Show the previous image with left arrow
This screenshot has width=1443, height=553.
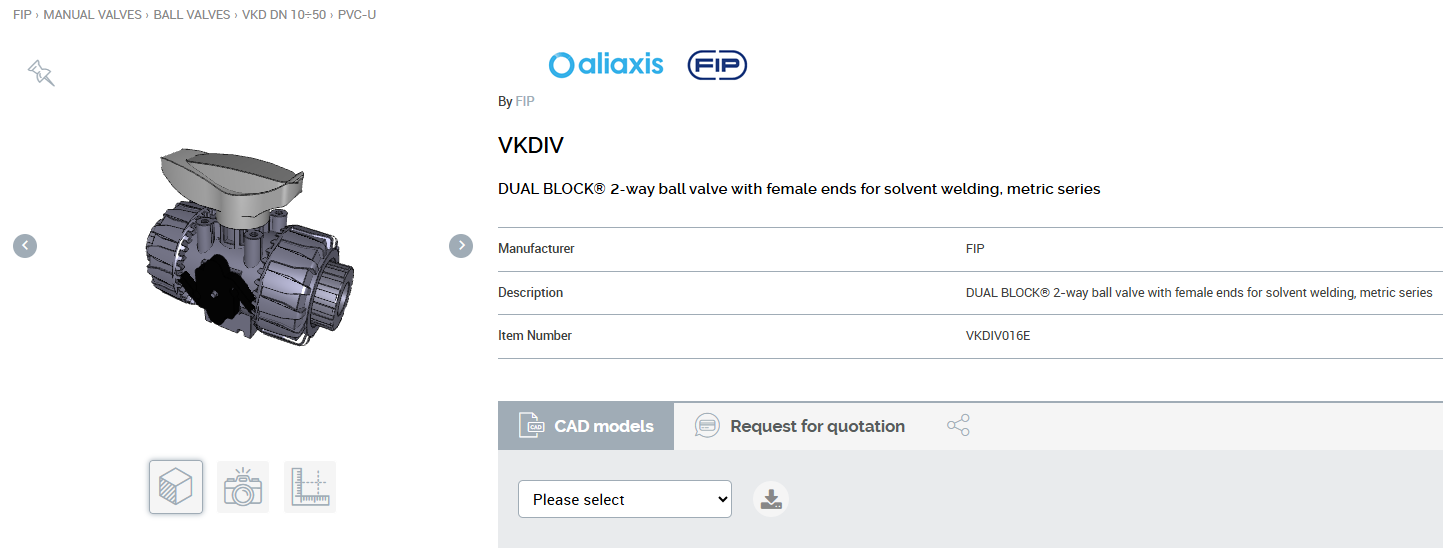click(x=25, y=245)
